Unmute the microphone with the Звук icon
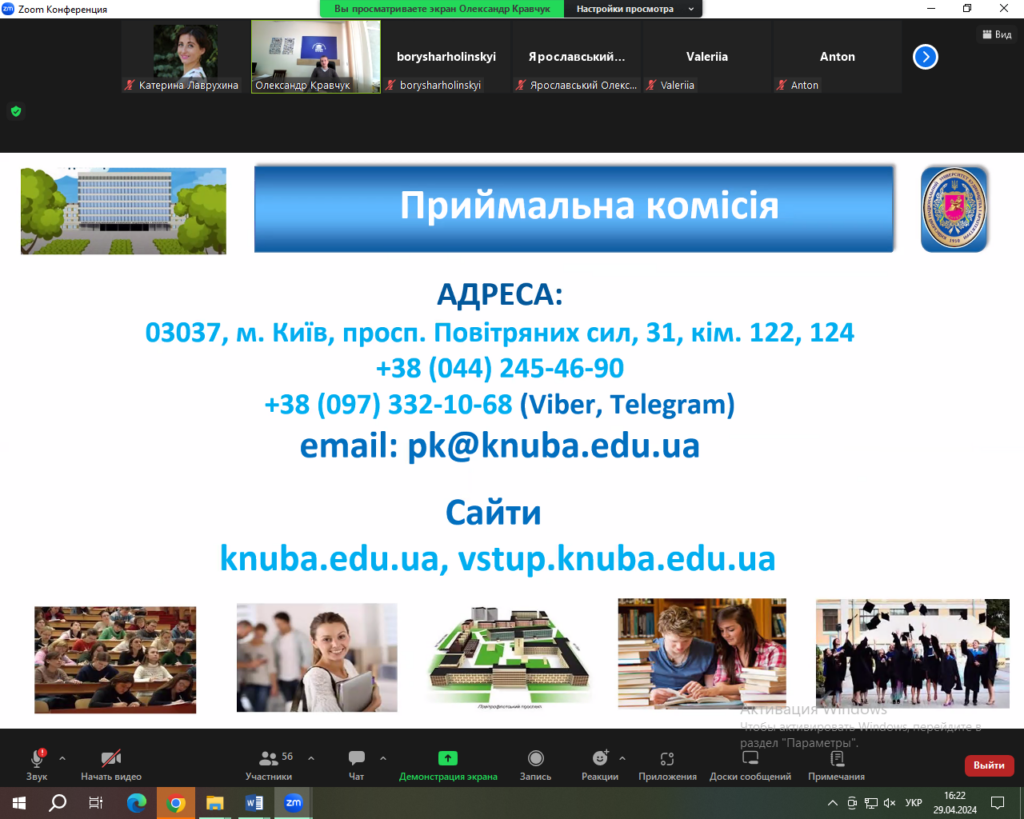Screen dimensions: 1024x819 pos(37,765)
